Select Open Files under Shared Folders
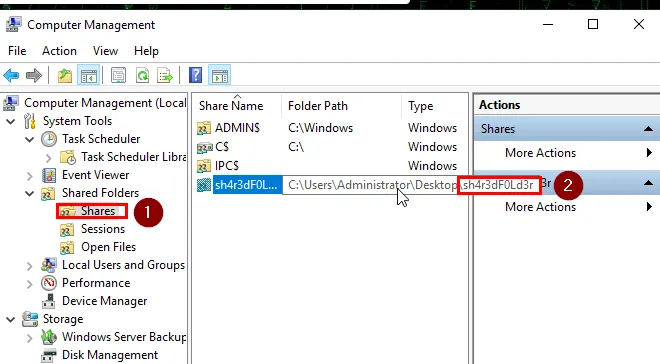660x364 pixels. pos(109,247)
